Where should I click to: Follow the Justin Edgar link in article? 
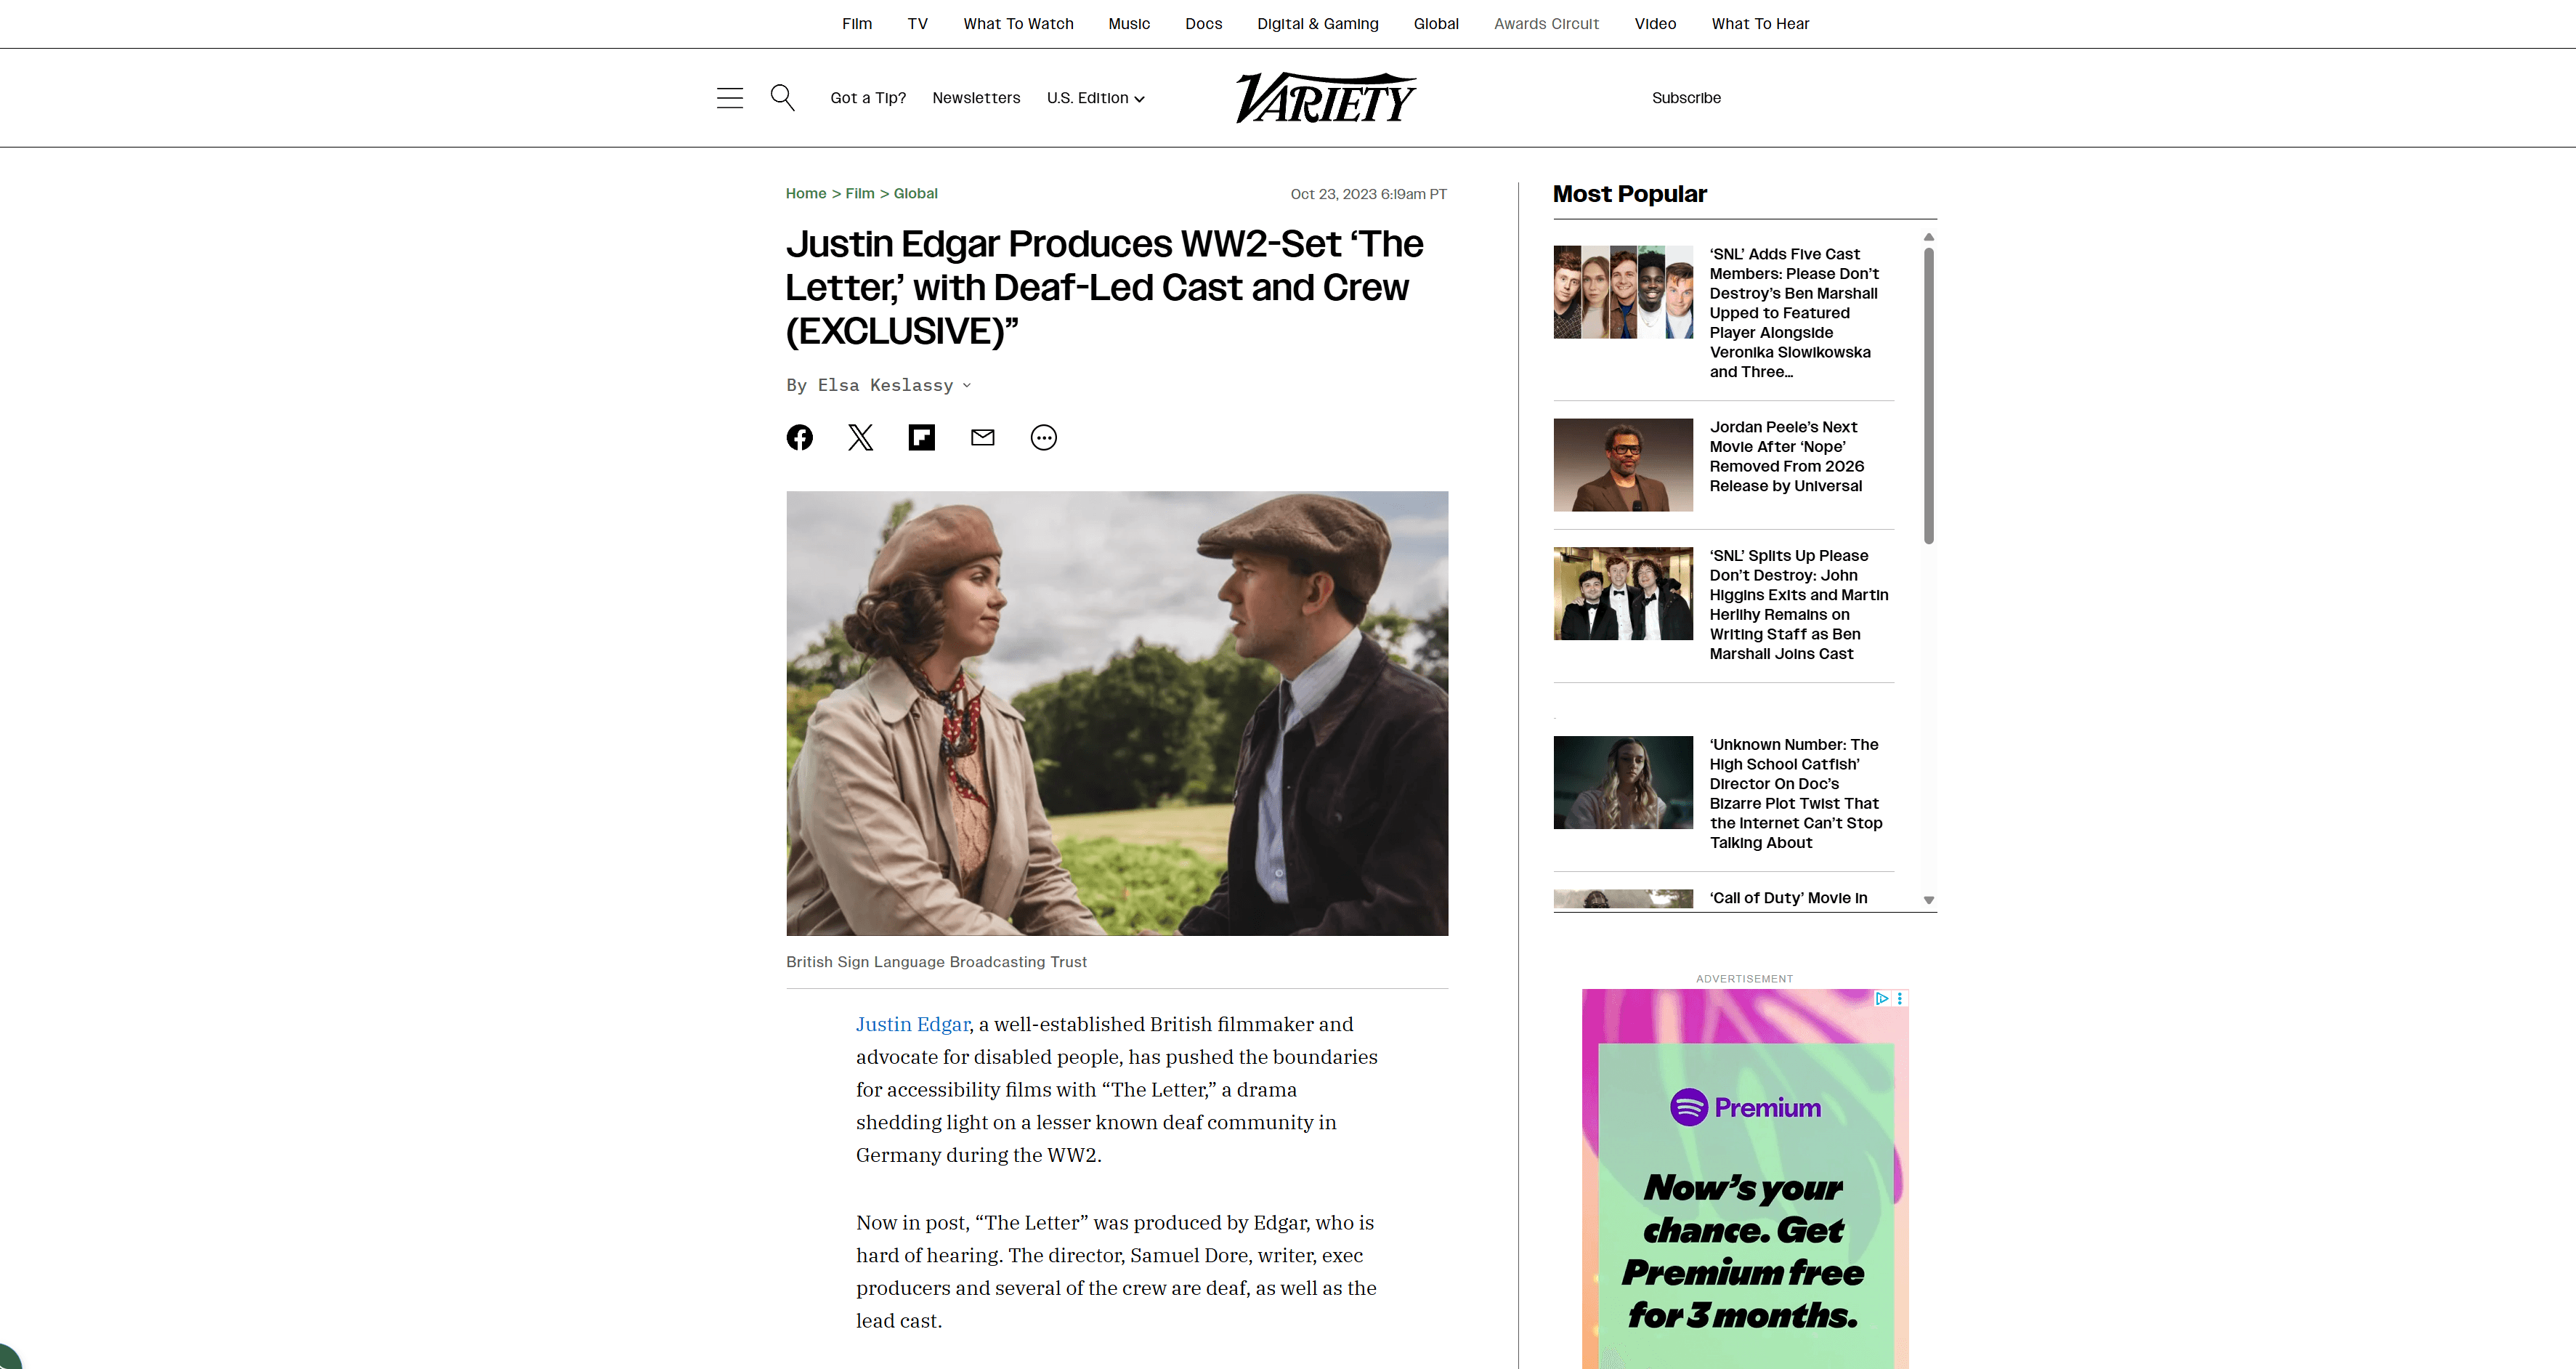(x=912, y=1024)
